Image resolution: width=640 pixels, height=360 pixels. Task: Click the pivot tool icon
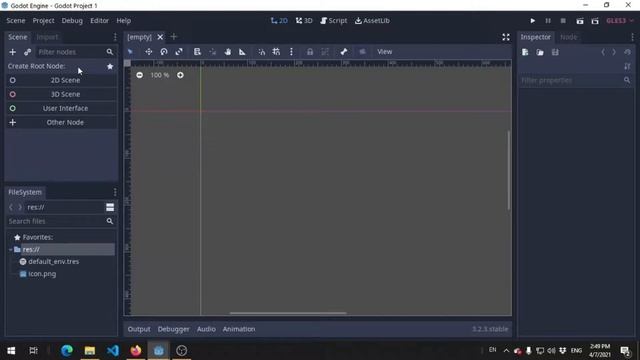213,52
